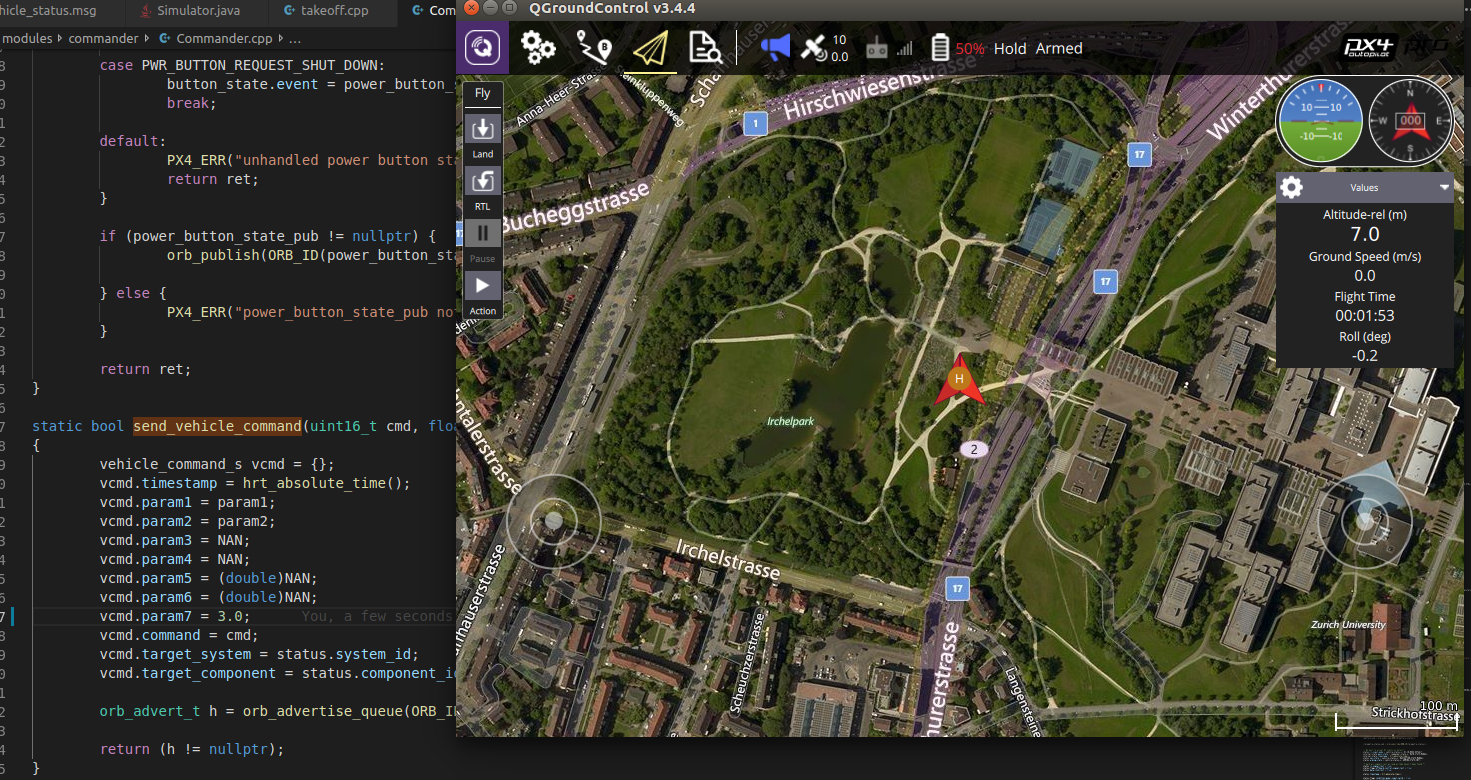The image size is (1471, 780).
Task: Click the Ground Speed (m/s) label
Action: tap(1365, 257)
